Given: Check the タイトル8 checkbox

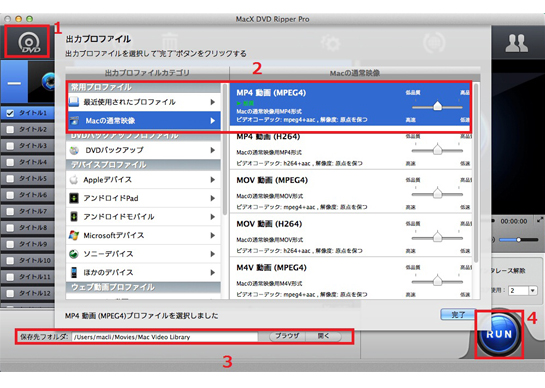Looking at the screenshot, I should (10, 228).
